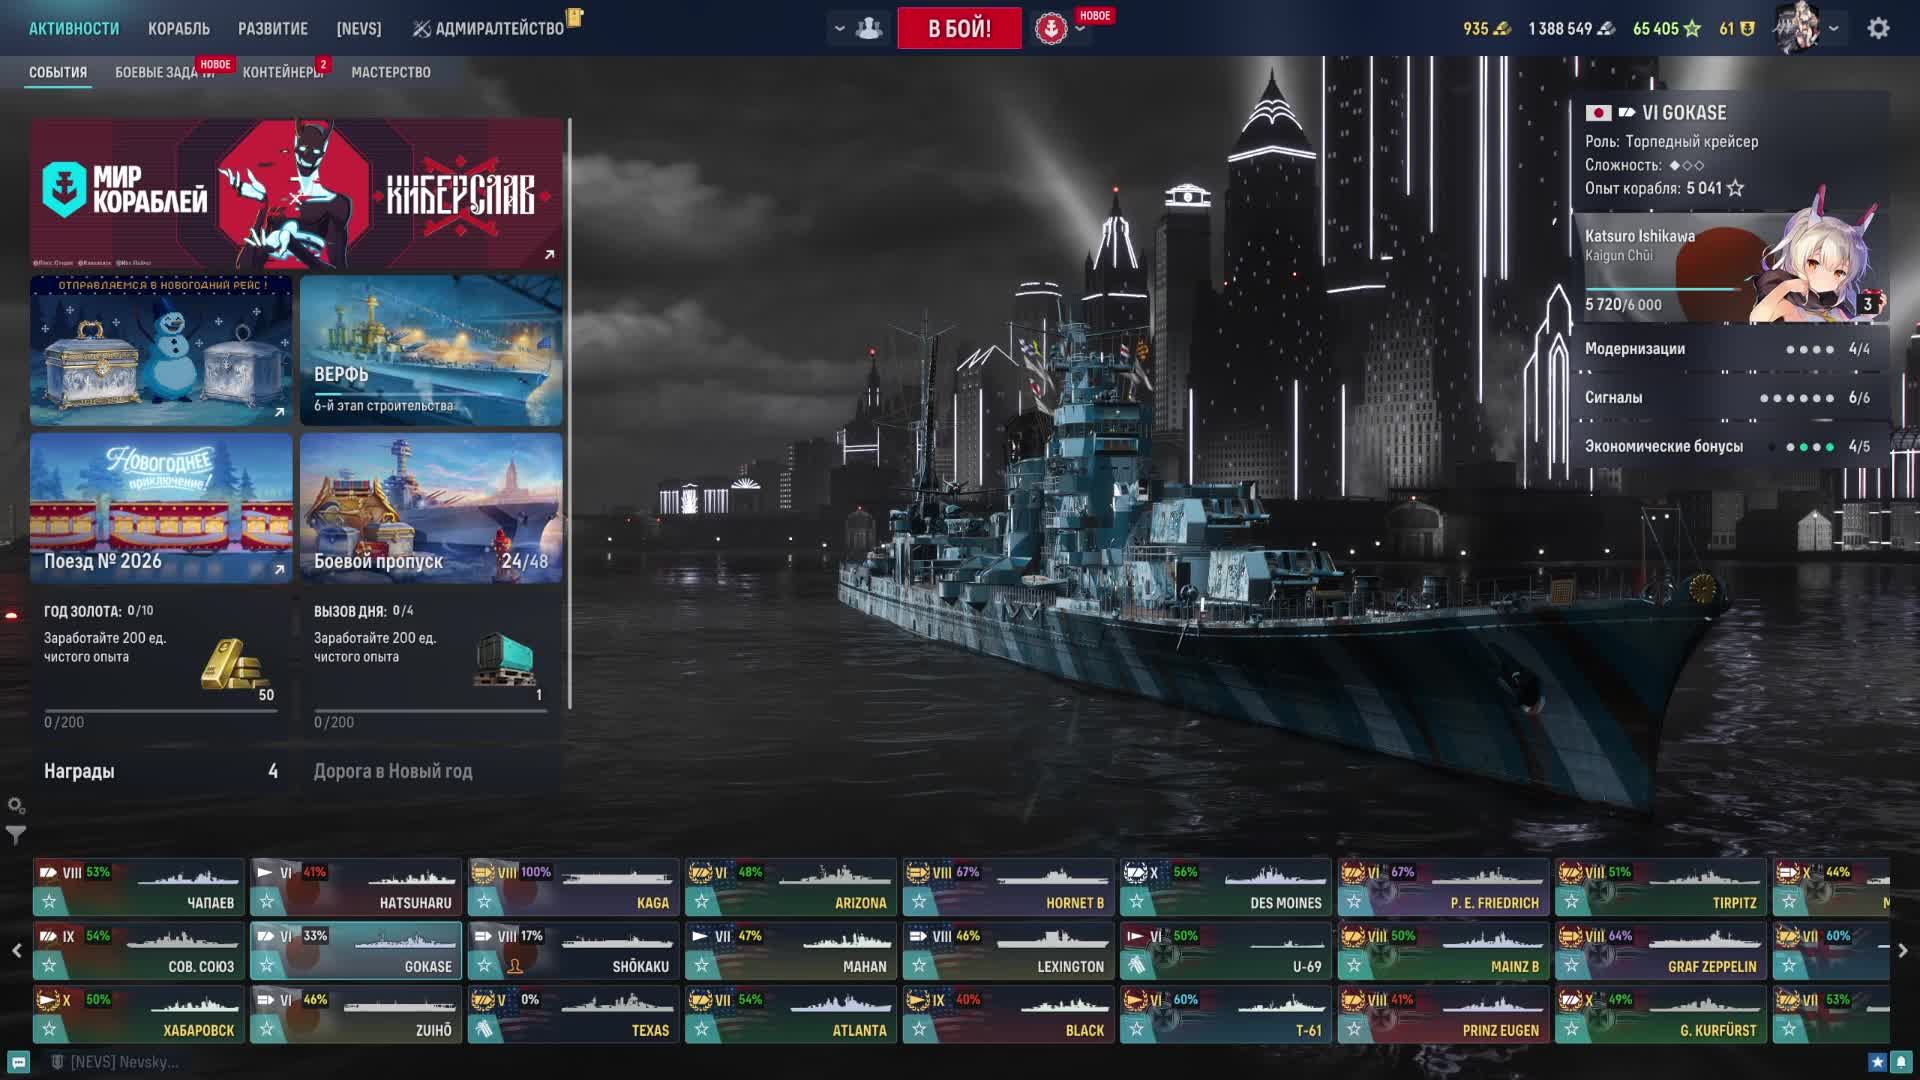
Task: Click the division creation icon
Action: point(869,28)
